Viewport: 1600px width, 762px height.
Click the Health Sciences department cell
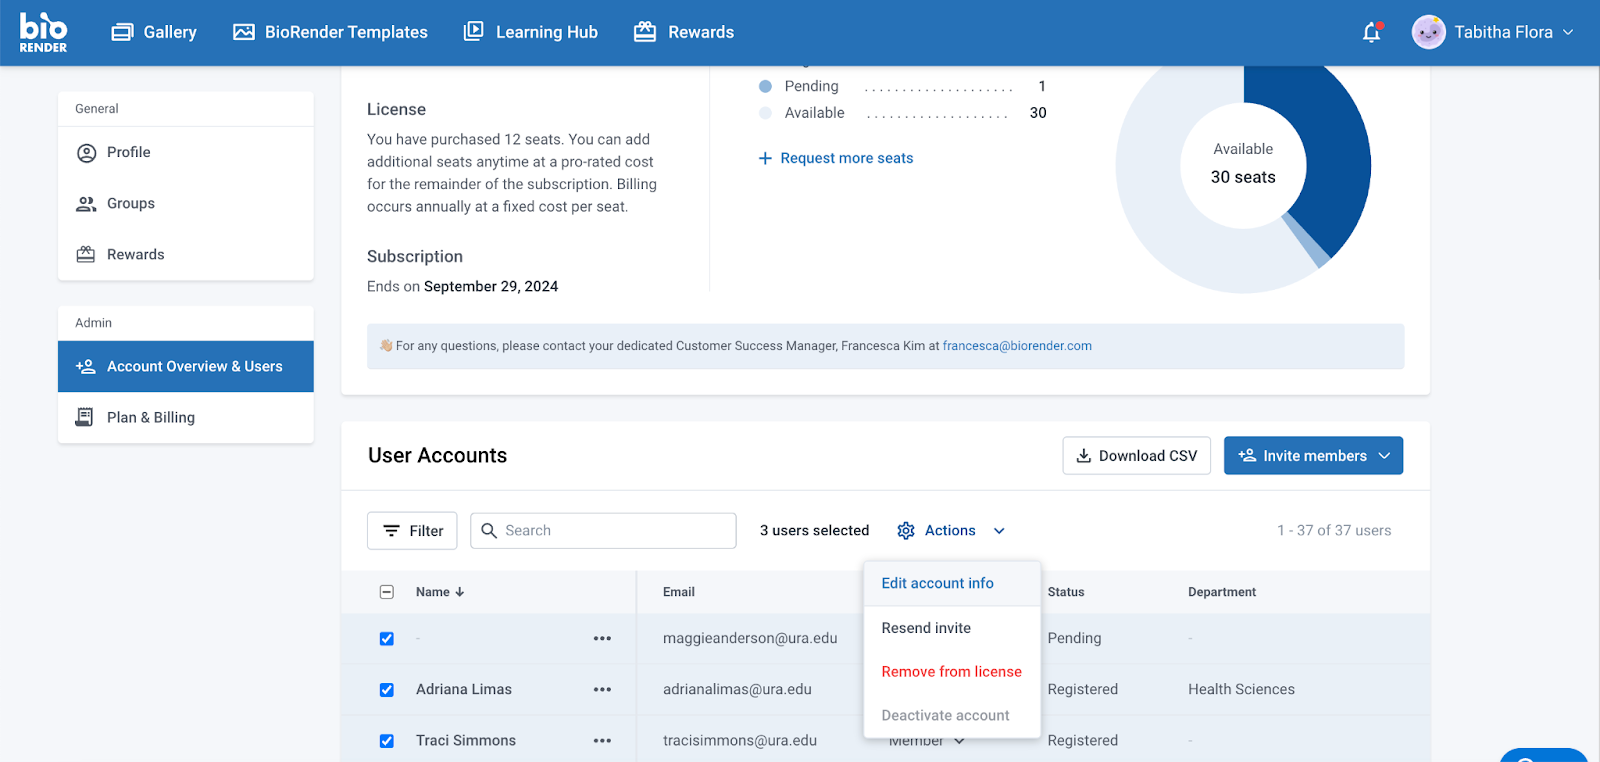(1241, 689)
